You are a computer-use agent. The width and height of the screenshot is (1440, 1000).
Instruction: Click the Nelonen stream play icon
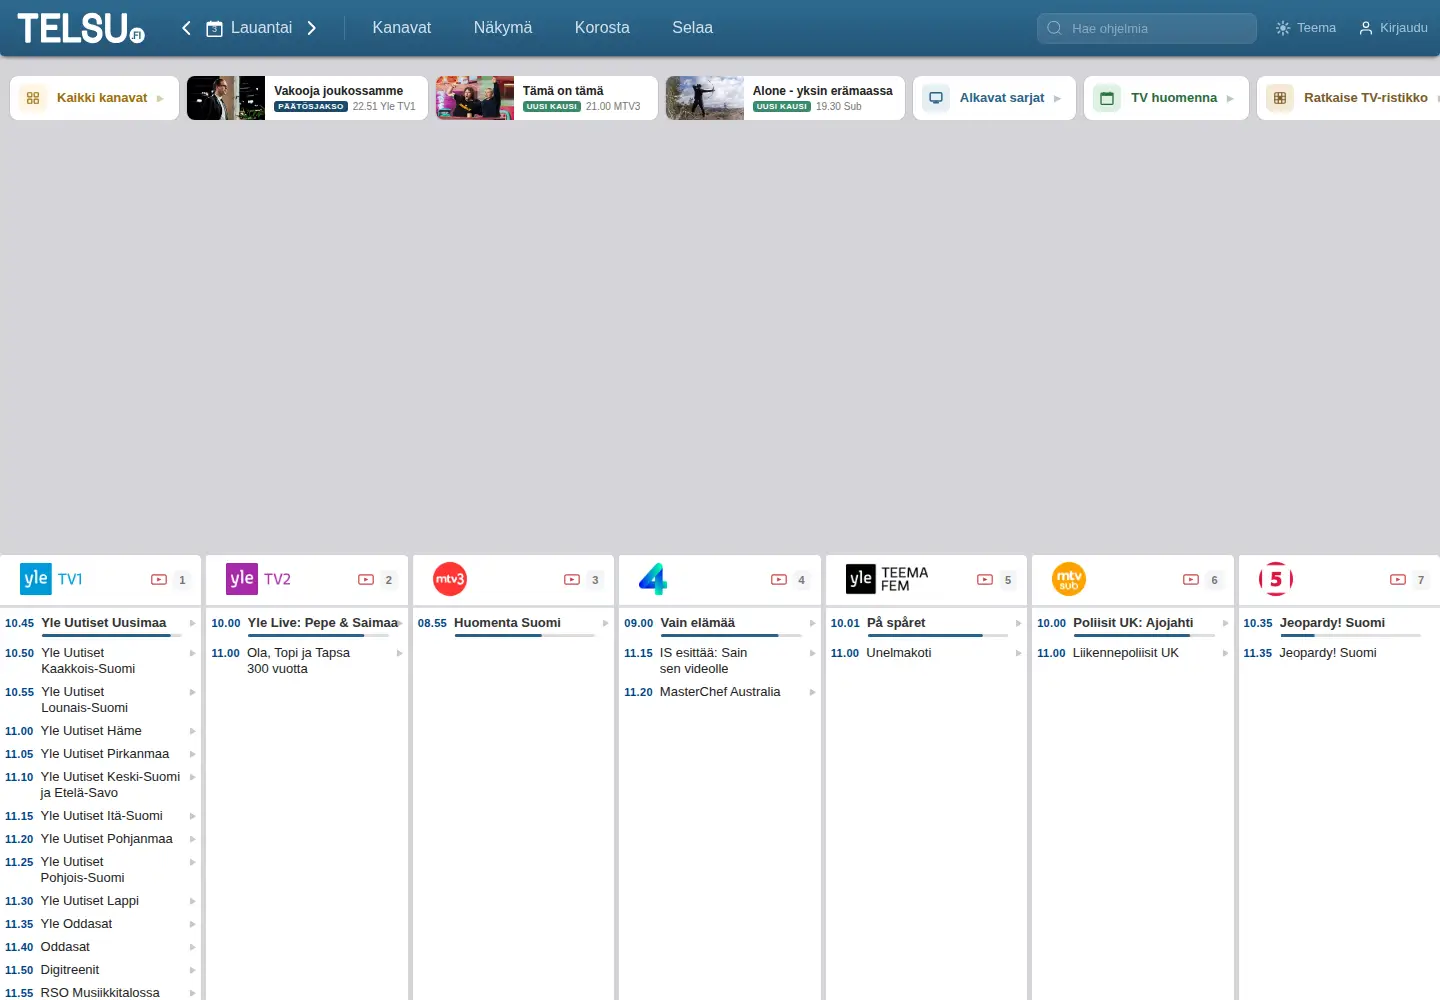(779, 580)
